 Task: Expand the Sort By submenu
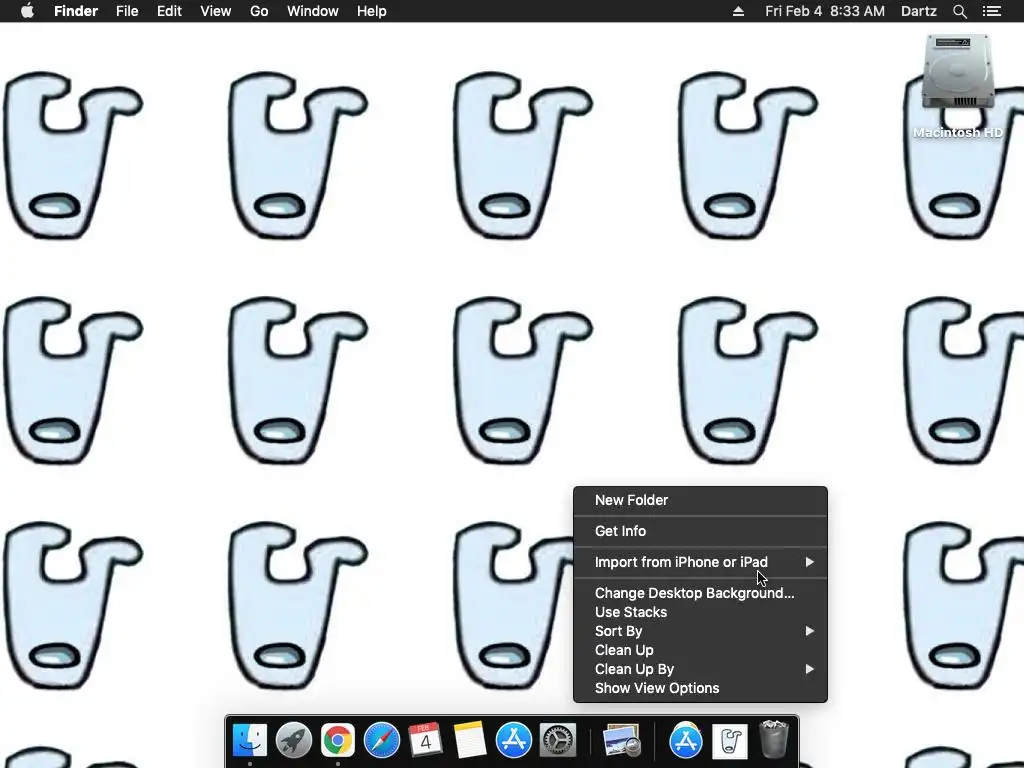coord(700,631)
